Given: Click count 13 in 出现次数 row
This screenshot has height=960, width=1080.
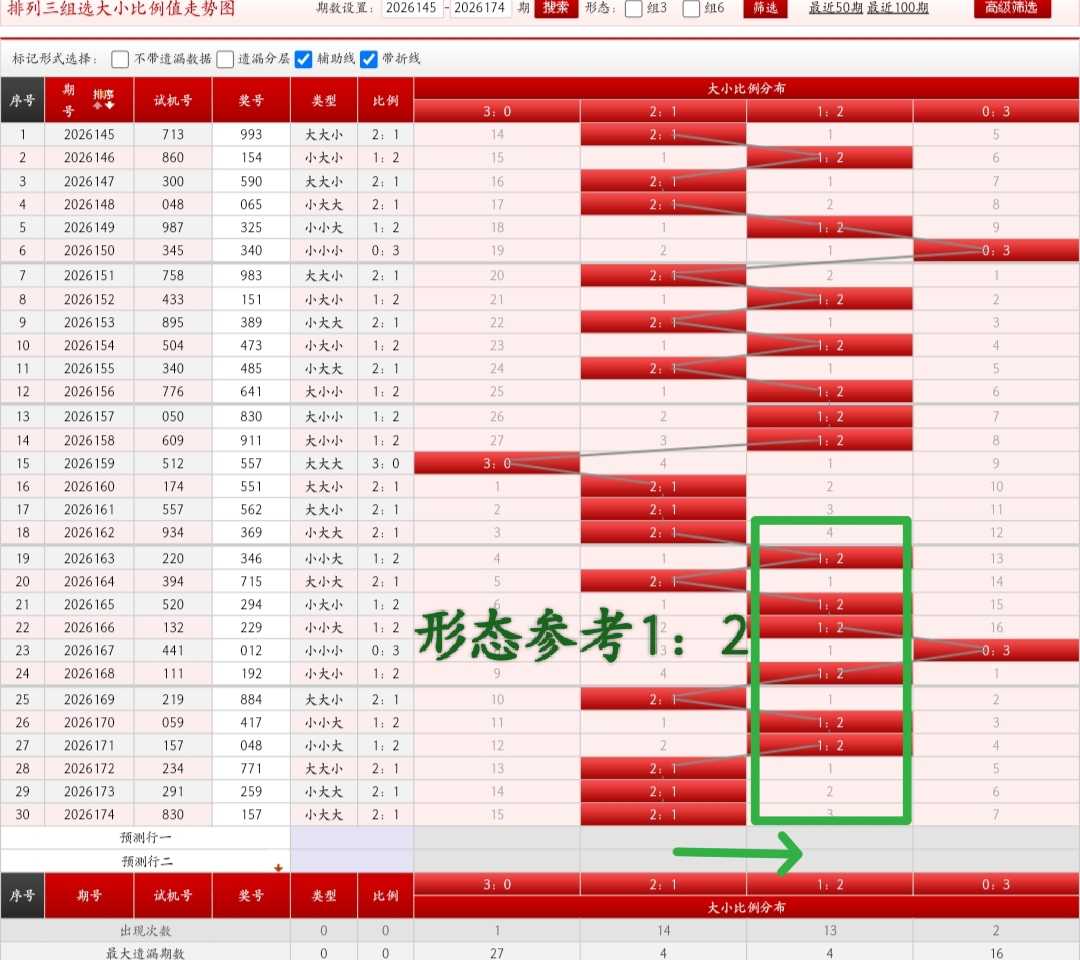Looking at the screenshot, I should (x=830, y=930).
